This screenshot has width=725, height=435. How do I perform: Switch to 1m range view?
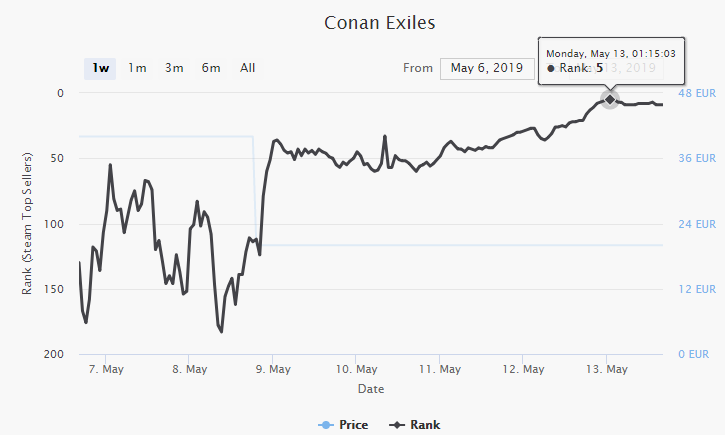tap(137, 68)
